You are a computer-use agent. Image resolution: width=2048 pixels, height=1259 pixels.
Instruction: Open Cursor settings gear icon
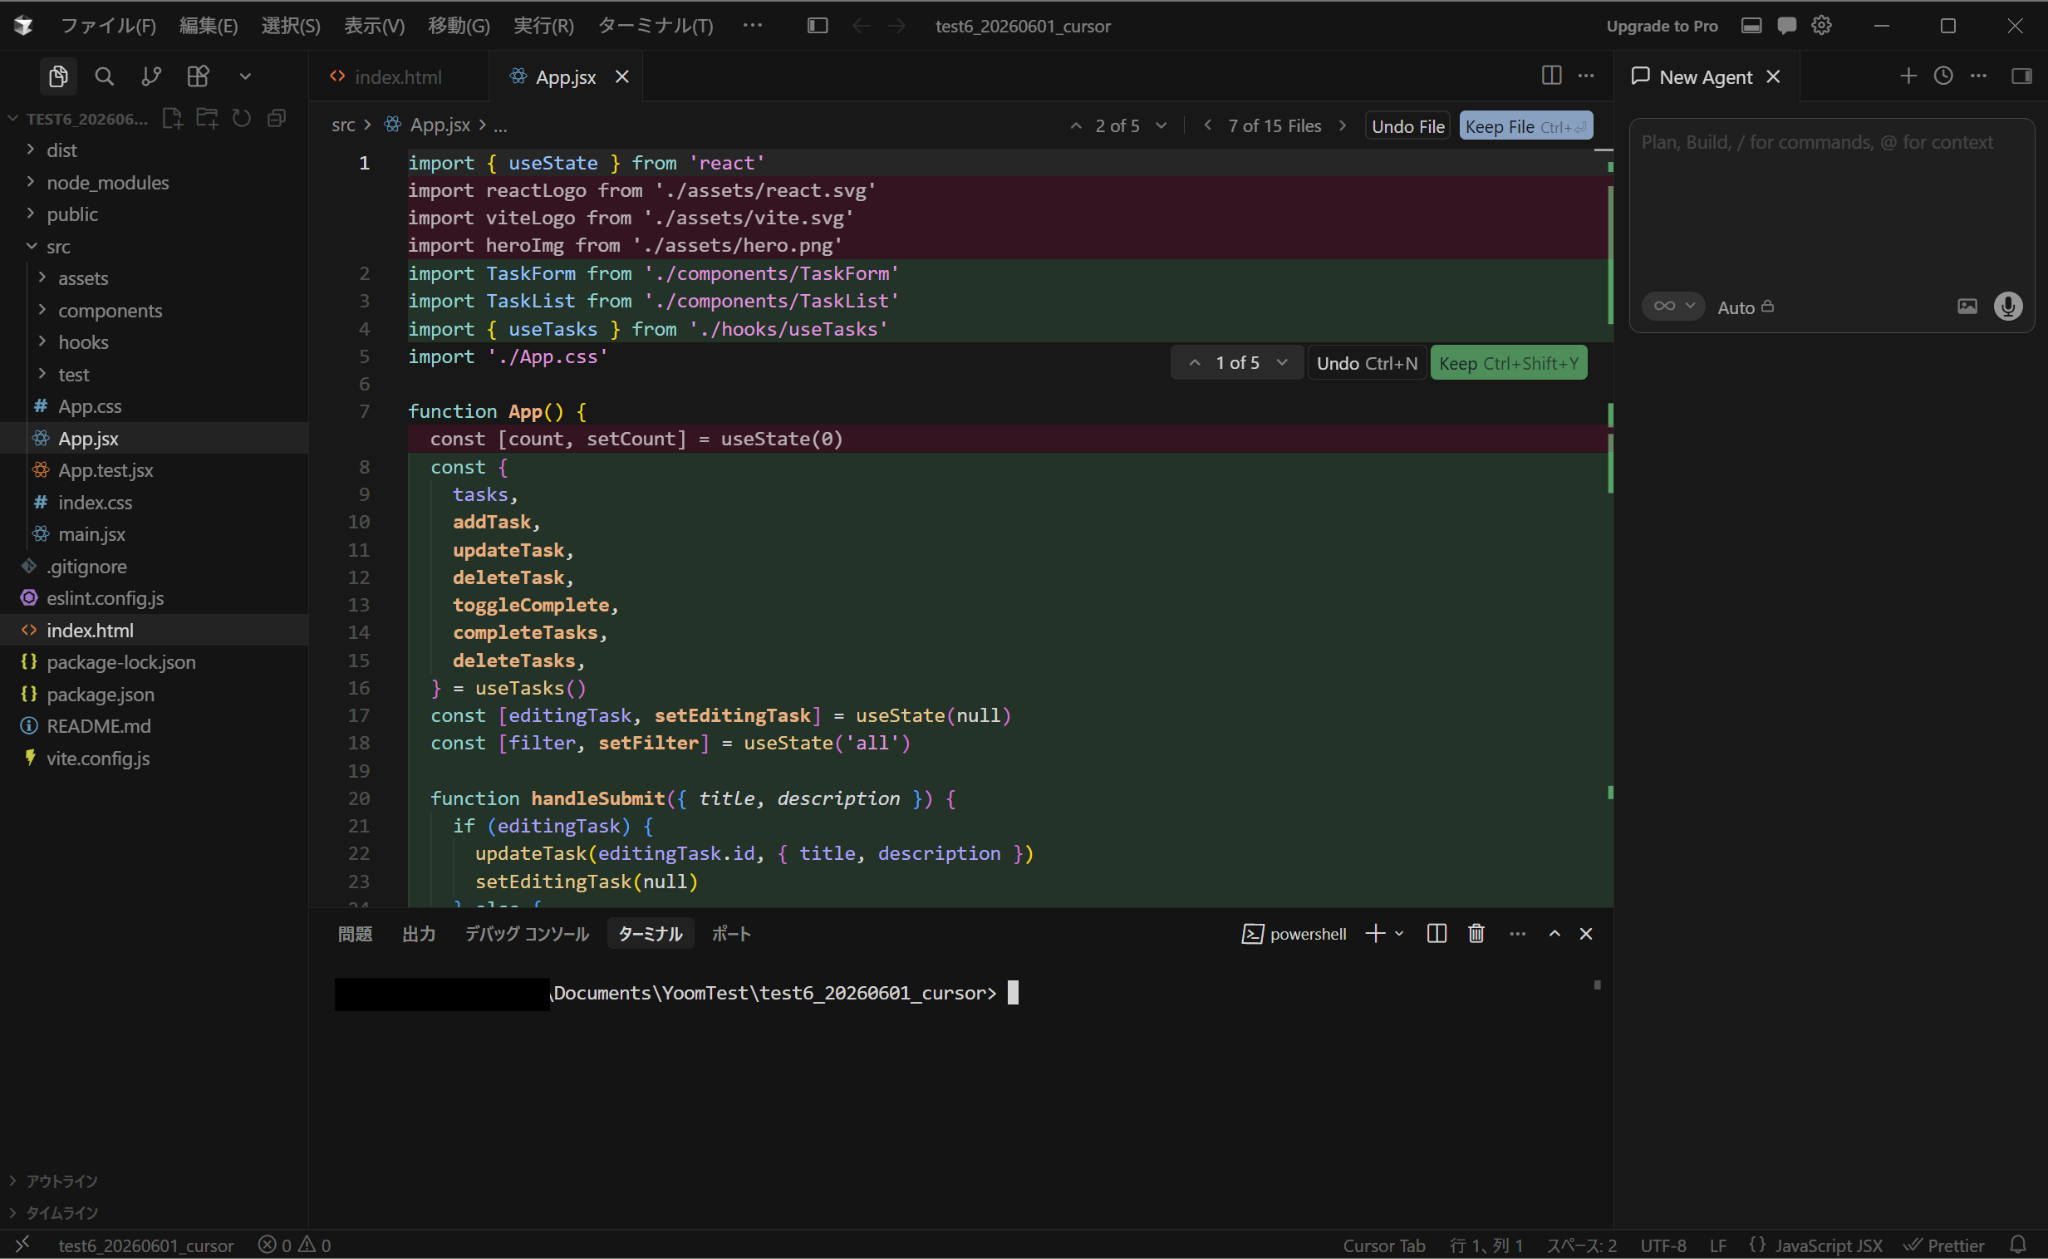(1822, 26)
